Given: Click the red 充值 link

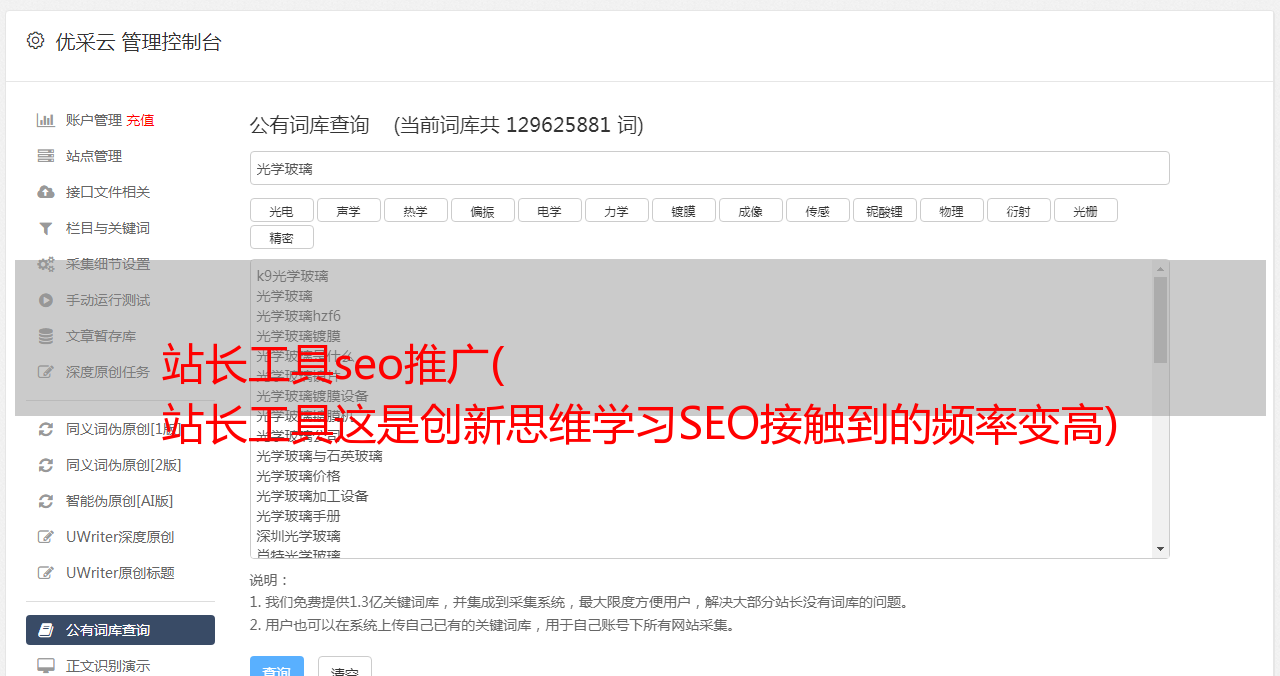Looking at the screenshot, I should 140,120.
